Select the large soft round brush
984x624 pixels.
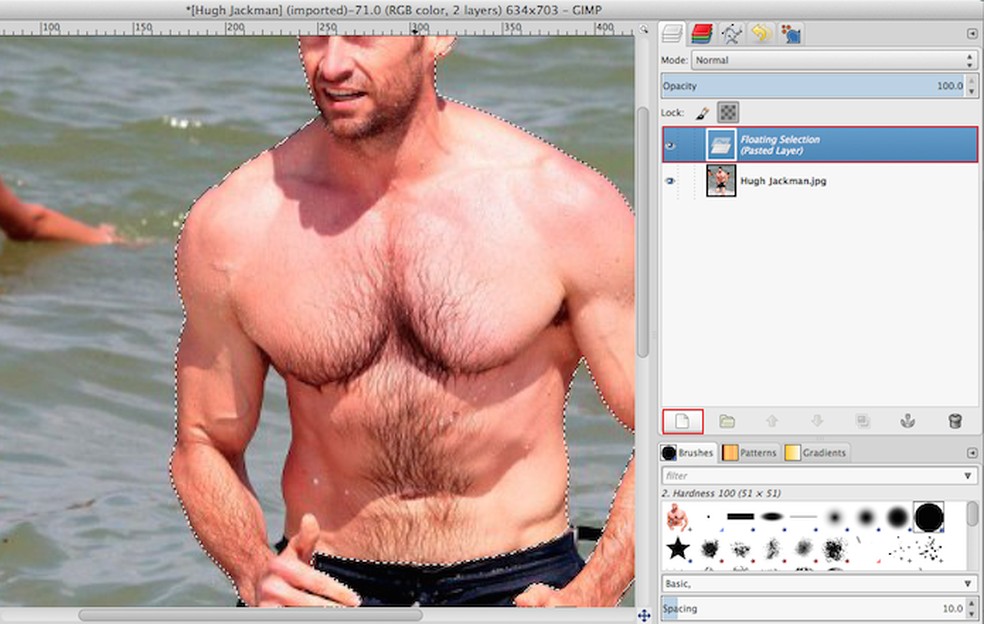pyautogui.click(x=897, y=517)
